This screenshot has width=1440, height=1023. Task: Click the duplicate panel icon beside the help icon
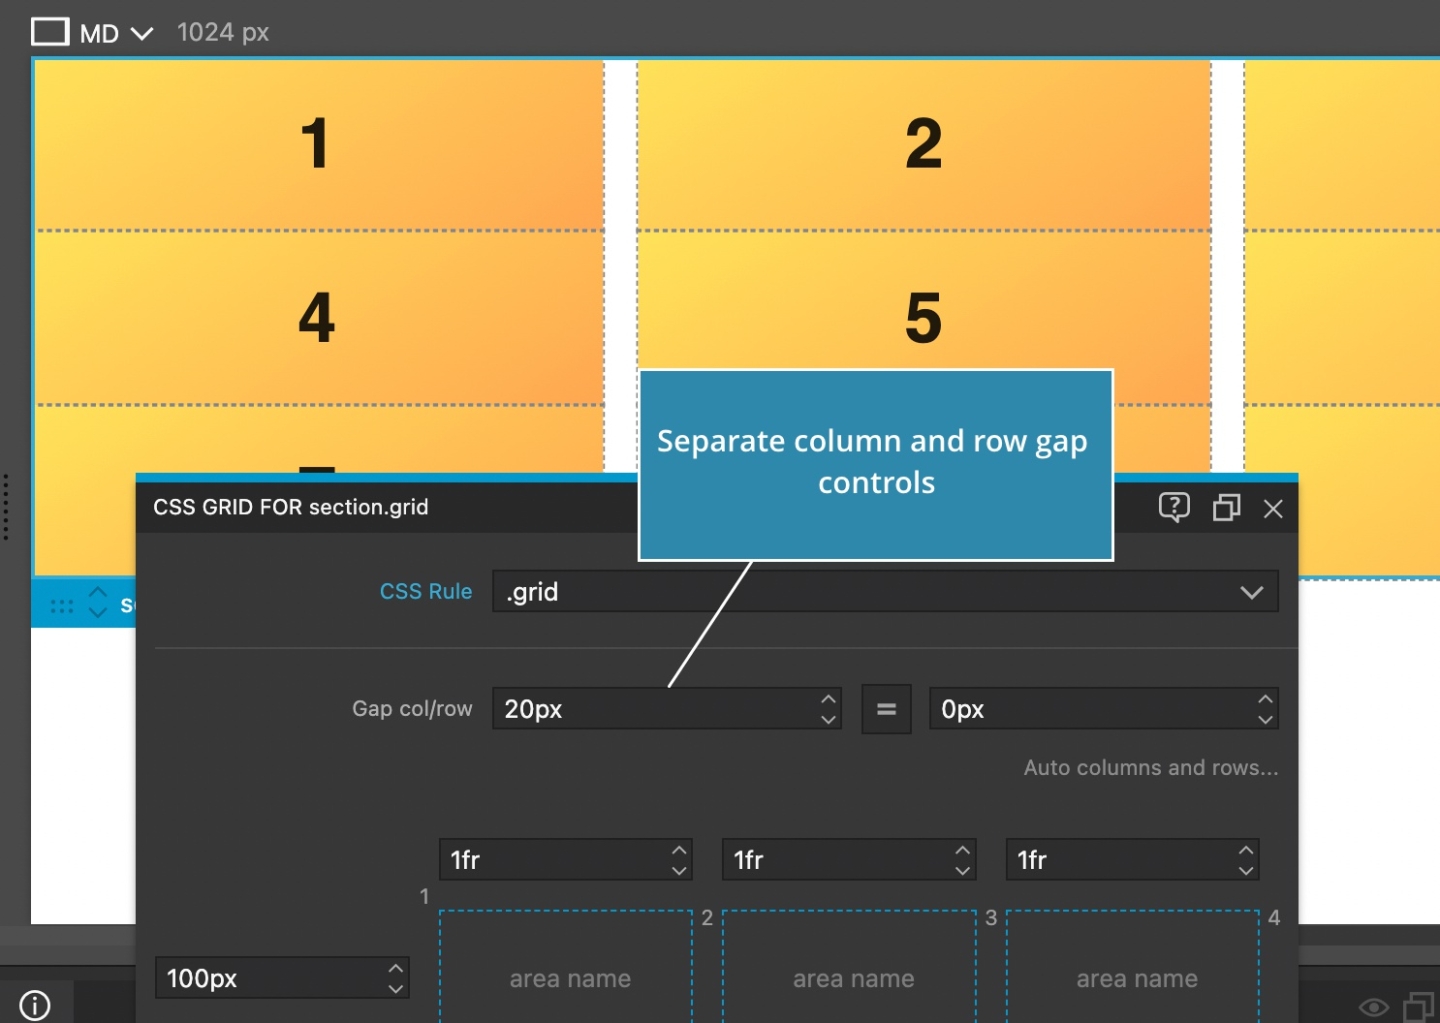[1226, 508]
